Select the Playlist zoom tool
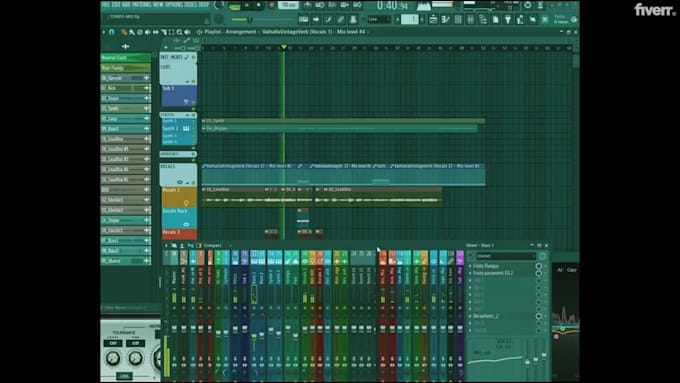Image resolution: width=680 pixels, height=383 pixels. [x=179, y=32]
